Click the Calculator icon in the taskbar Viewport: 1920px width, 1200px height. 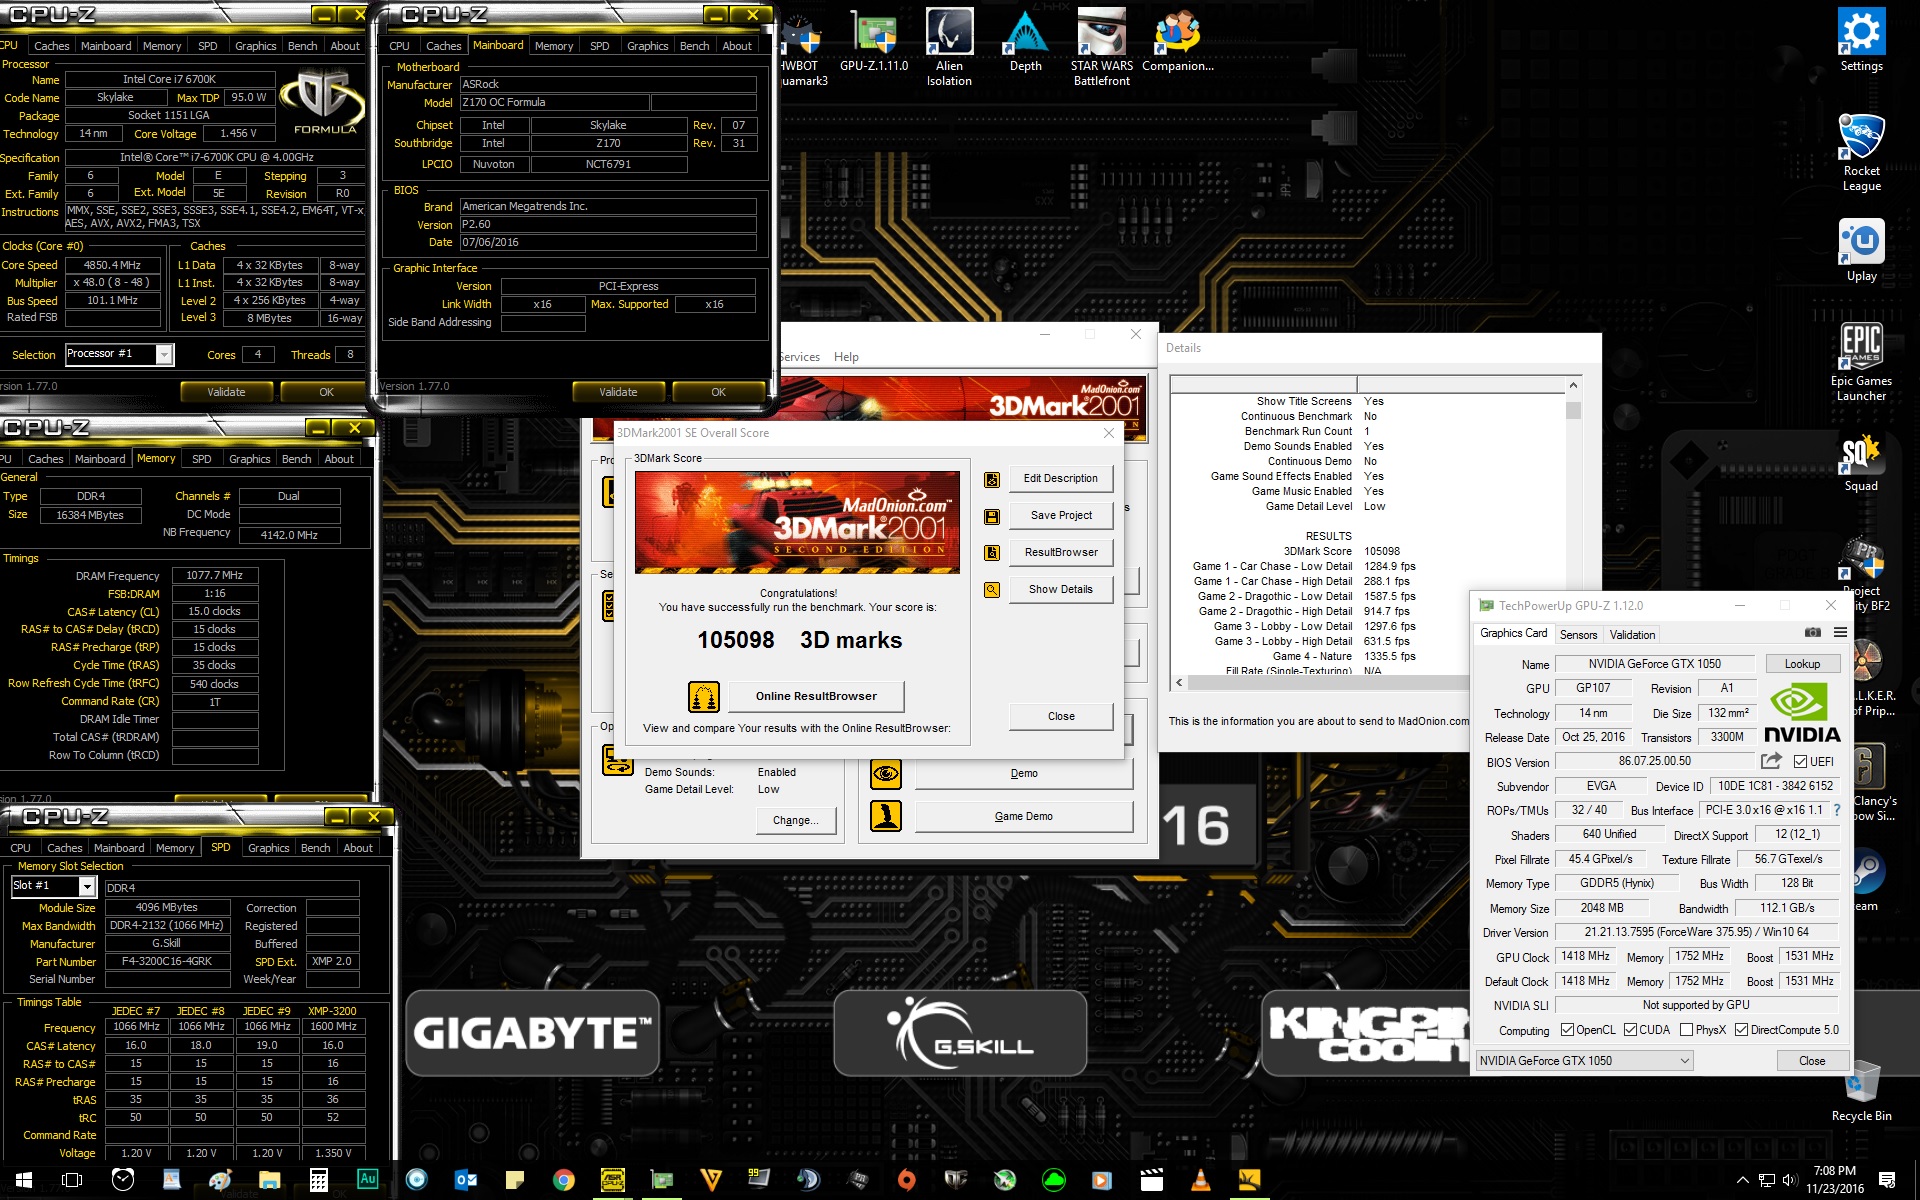point(318,1180)
